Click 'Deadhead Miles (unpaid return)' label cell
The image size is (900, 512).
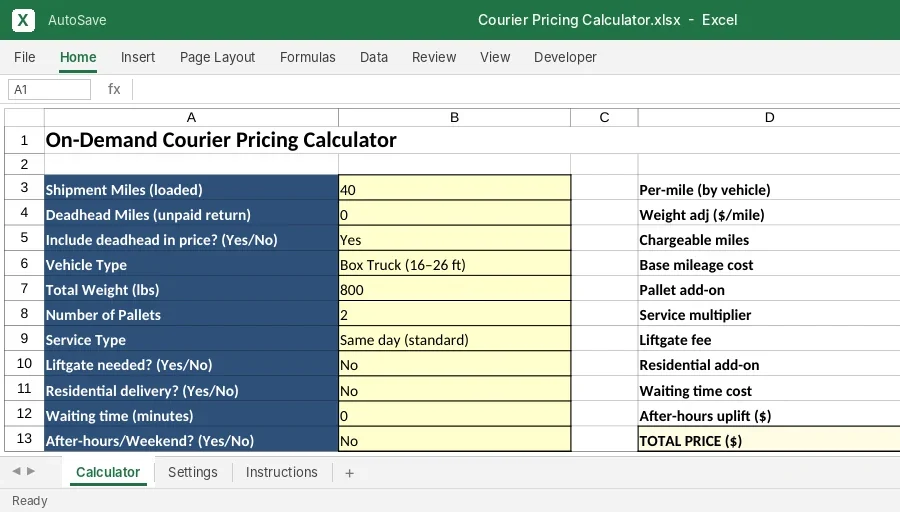192,213
